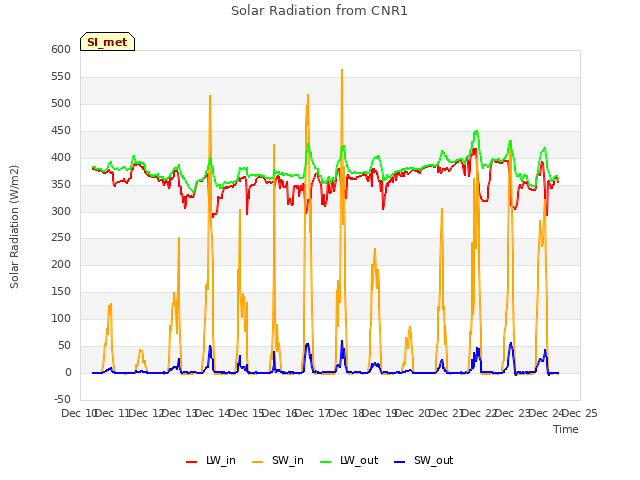Click the orange SW_in legend swatch
Viewport: 640px width, 480px height.
258,462
